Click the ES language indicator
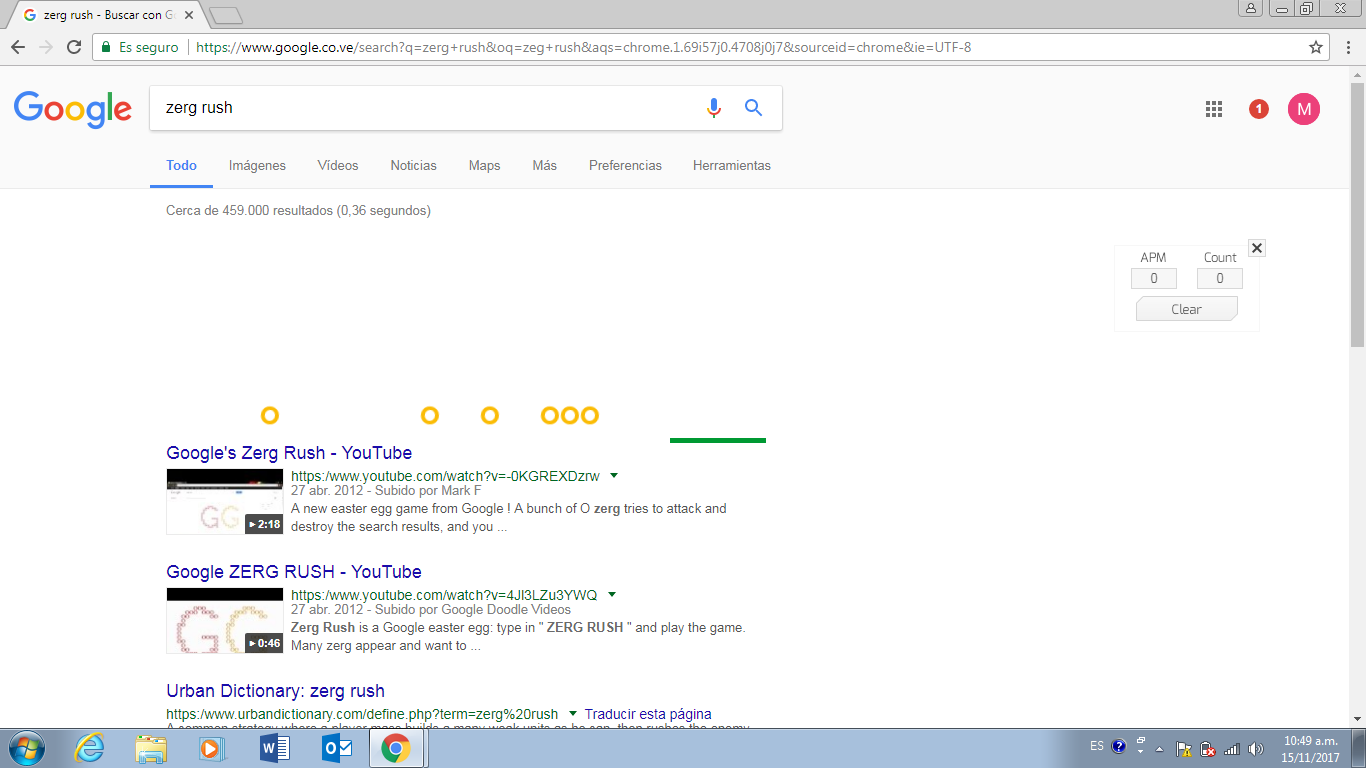Viewport: 1366px width, 768px height. [x=1097, y=746]
